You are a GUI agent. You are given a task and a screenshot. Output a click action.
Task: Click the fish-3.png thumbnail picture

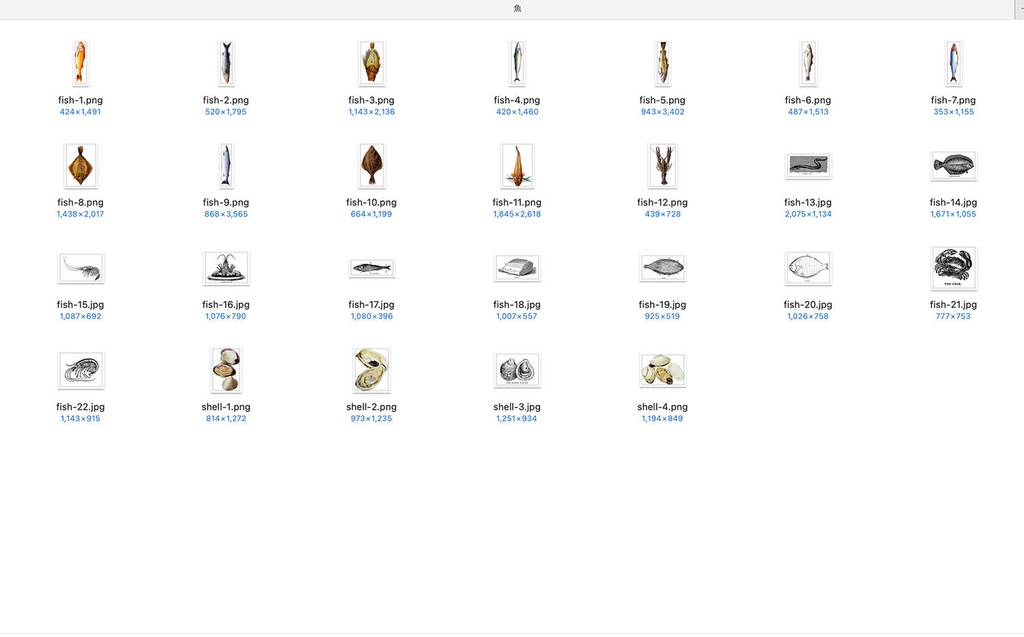pos(372,63)
